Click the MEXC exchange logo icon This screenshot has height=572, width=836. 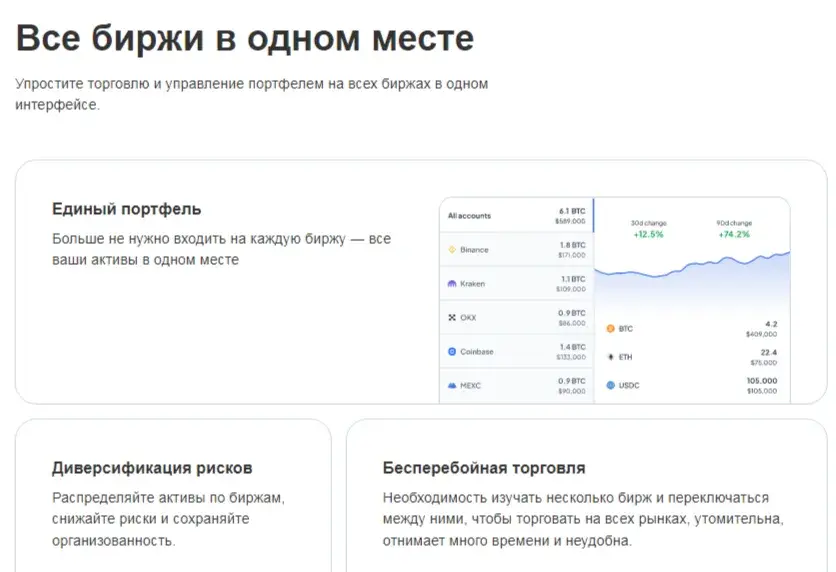click(452, 385)
